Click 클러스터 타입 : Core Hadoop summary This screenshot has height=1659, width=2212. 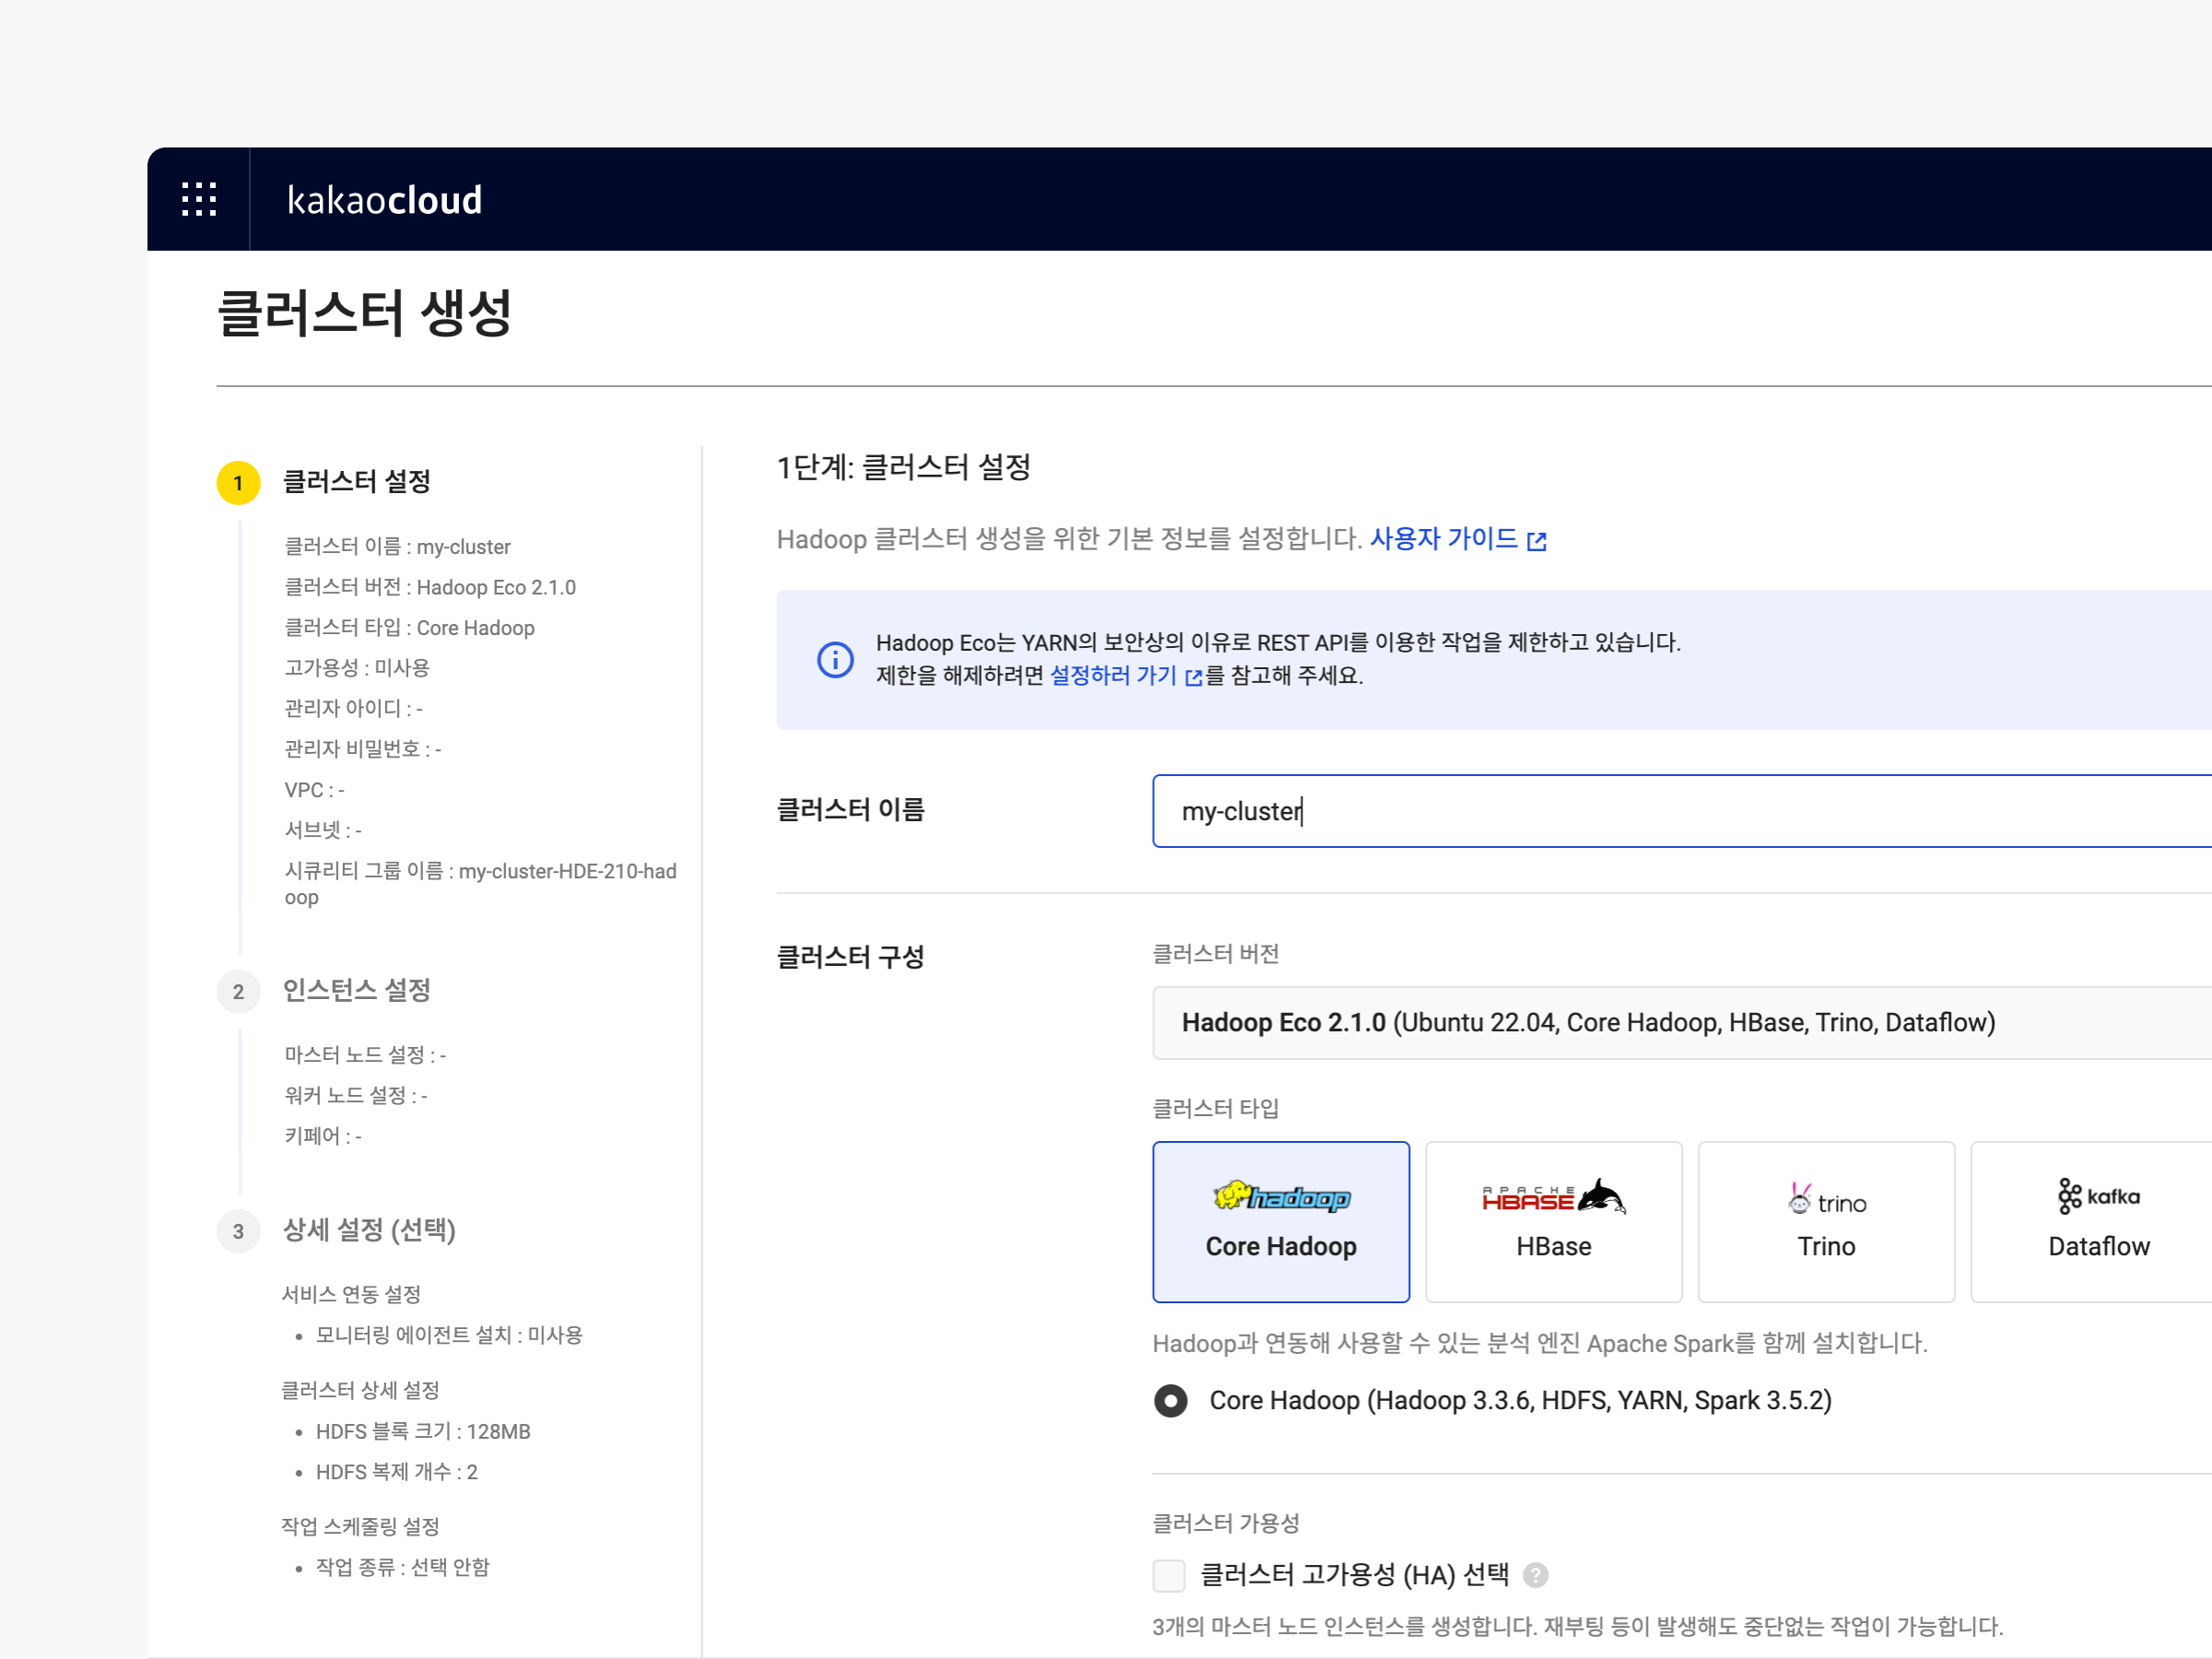point(409,627)
